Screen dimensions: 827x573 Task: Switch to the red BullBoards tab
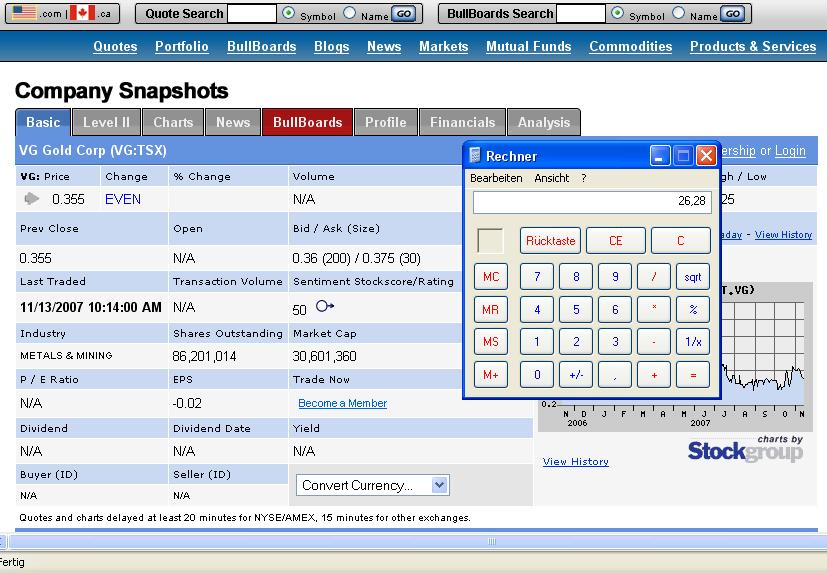(x=307, y=122)
